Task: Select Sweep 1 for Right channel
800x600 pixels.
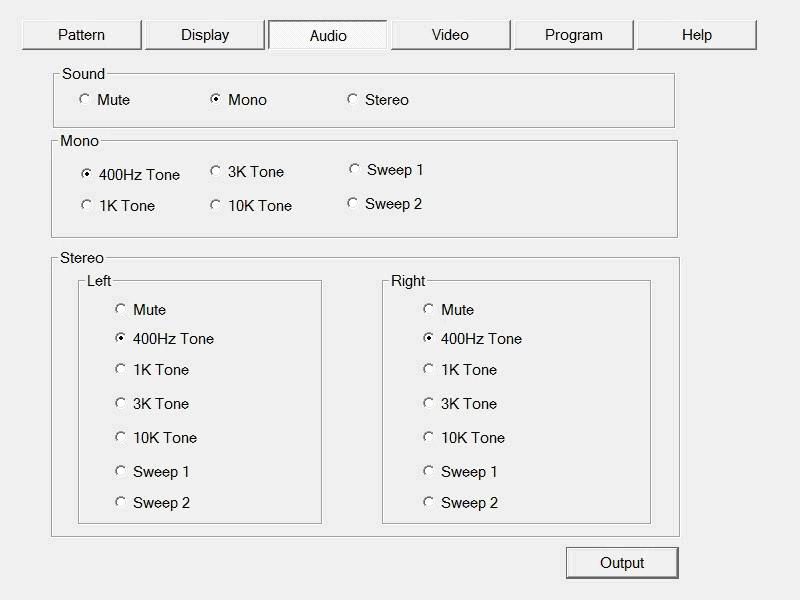Action: click(x=429, y=472)
